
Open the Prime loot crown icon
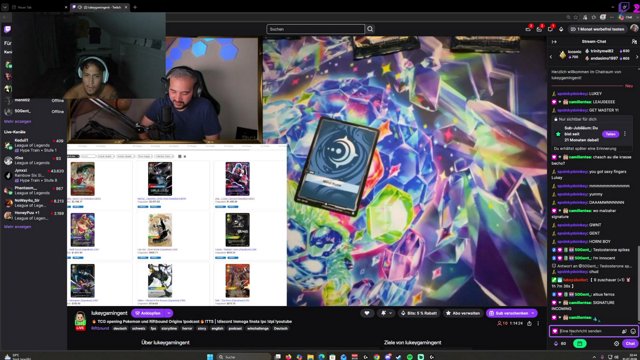(x=528, y=29)
